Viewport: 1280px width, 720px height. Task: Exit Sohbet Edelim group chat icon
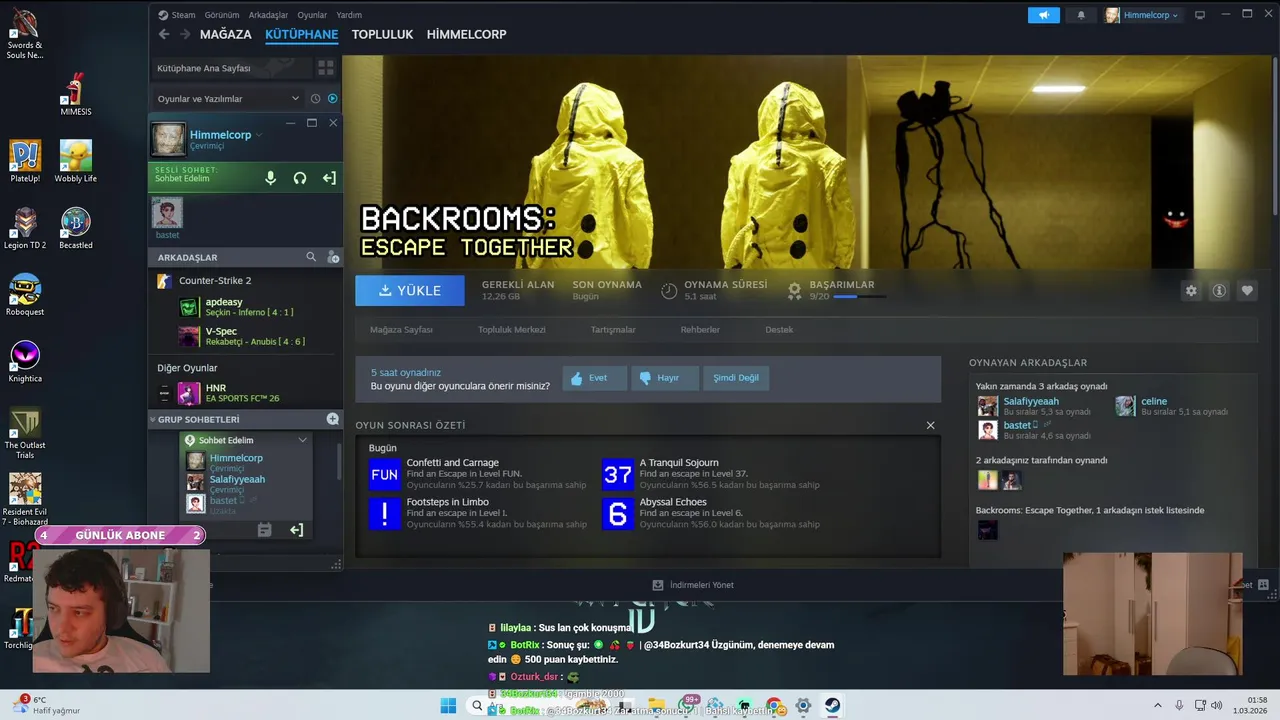point(296,530)
